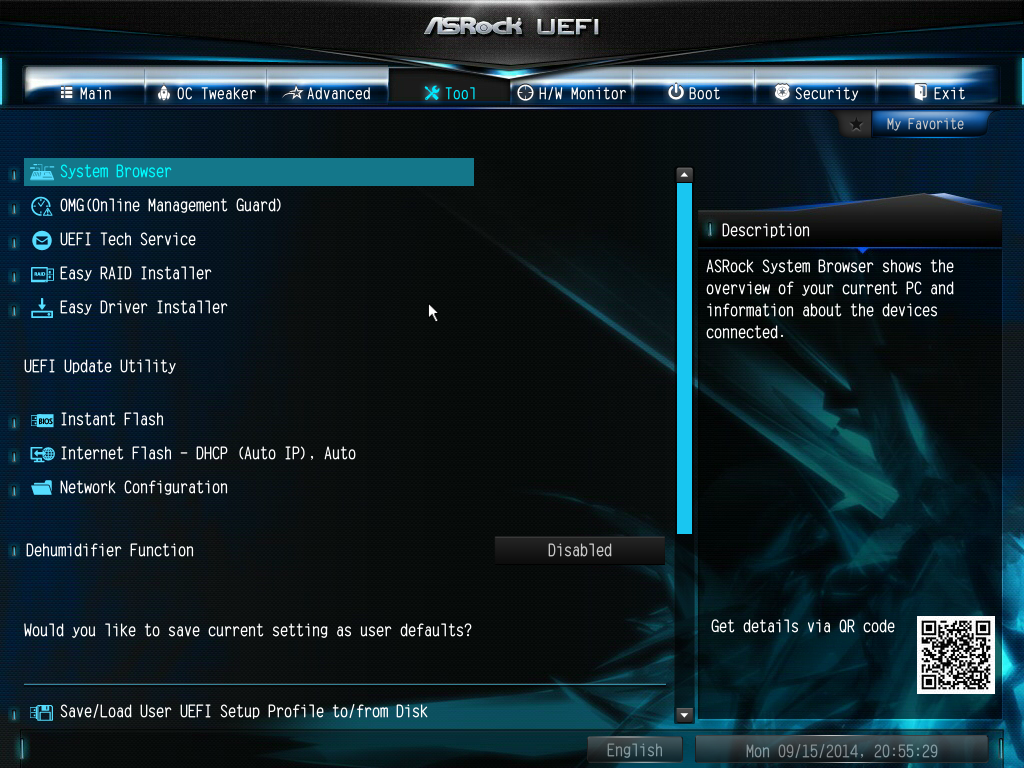Click scrollbar down arrow
Viewport: 1024px width, 768px height.
tap(684, 714)
